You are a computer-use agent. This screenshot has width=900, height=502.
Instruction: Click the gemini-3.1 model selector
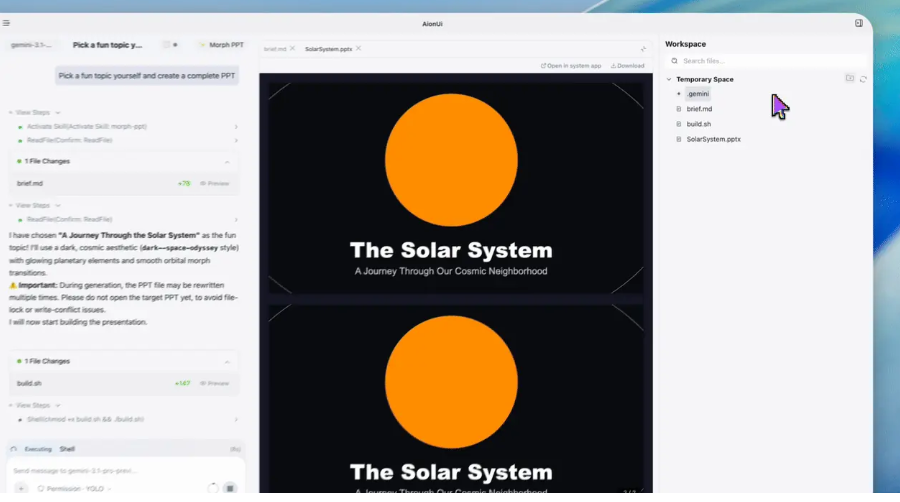[31, 45]
